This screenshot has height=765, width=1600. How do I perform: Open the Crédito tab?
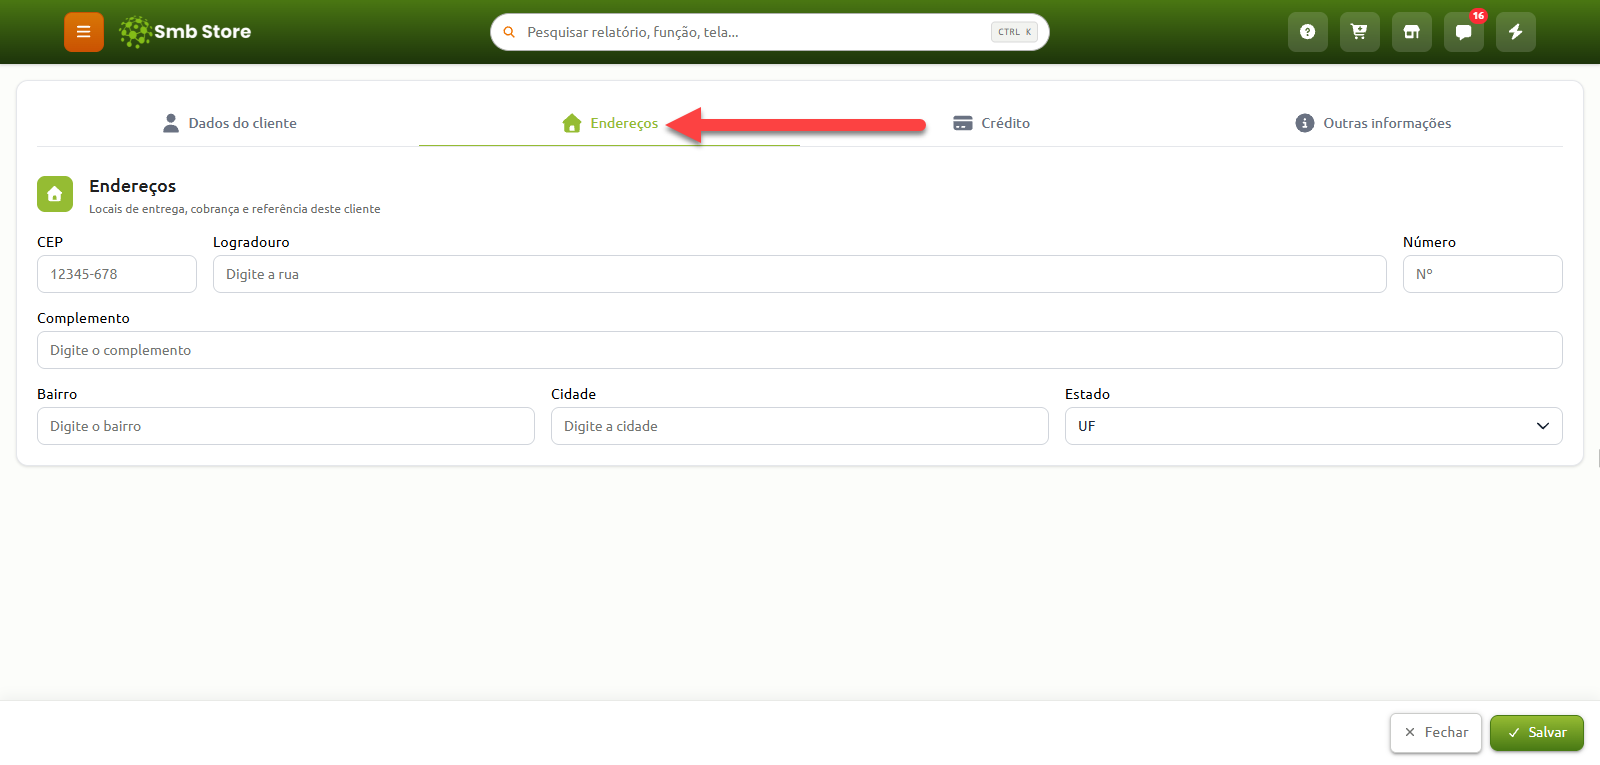point(991,123)
